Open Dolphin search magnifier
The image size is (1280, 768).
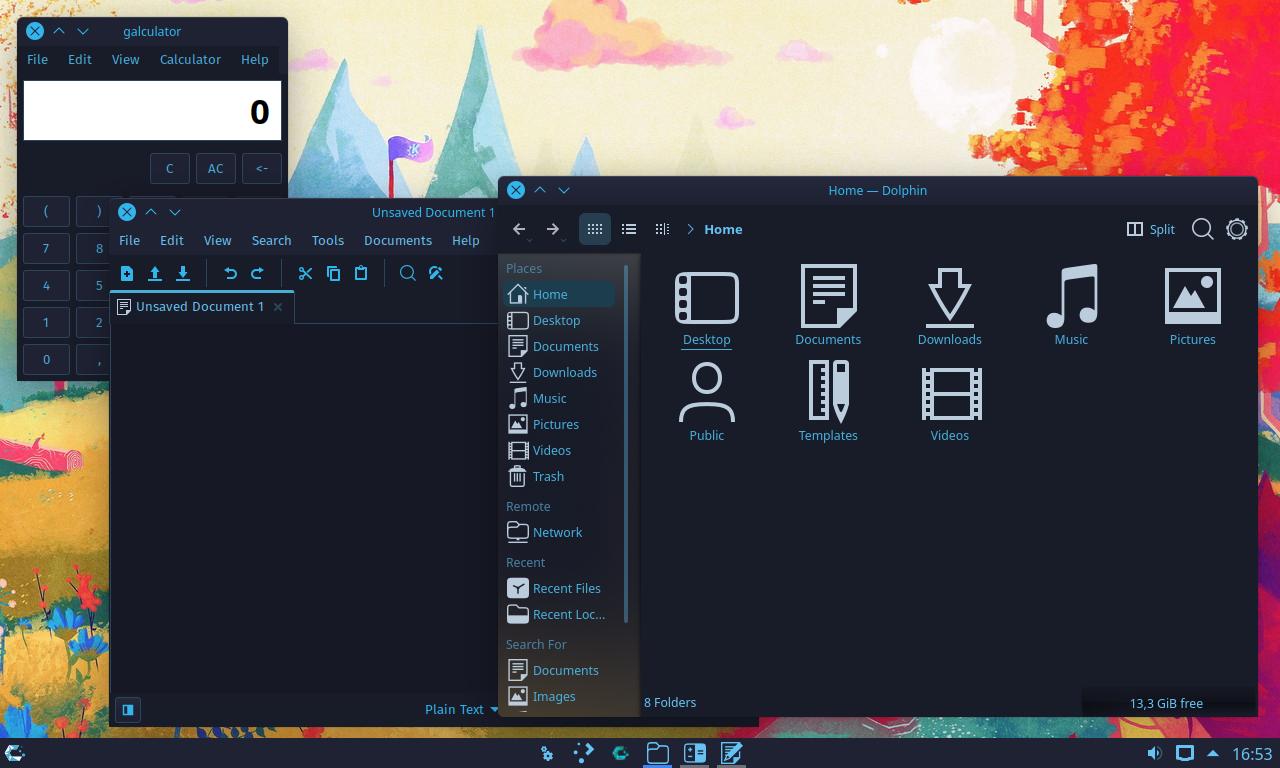point(1203,229)
